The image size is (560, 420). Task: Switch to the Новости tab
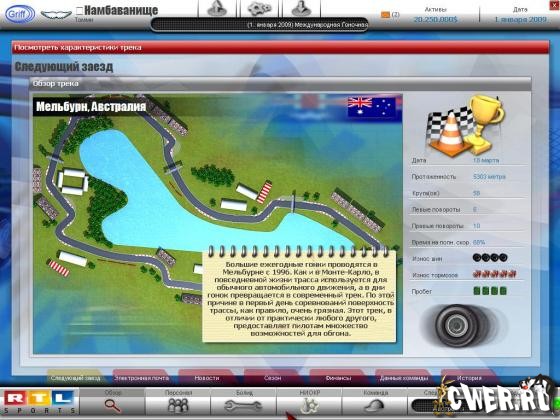[x=207, y=378]
